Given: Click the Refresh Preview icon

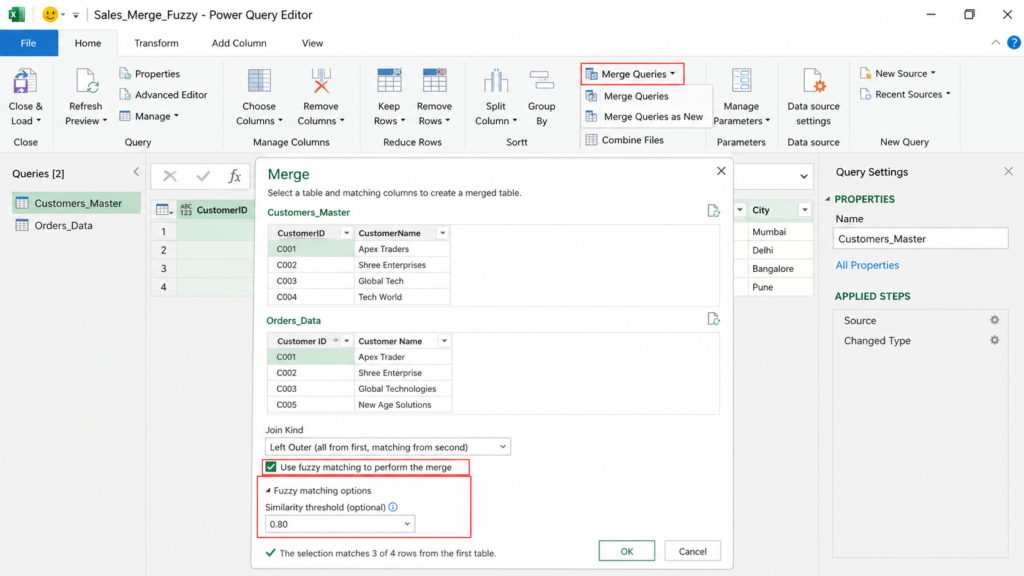Looking at the screenshot, I should point(86,82).
